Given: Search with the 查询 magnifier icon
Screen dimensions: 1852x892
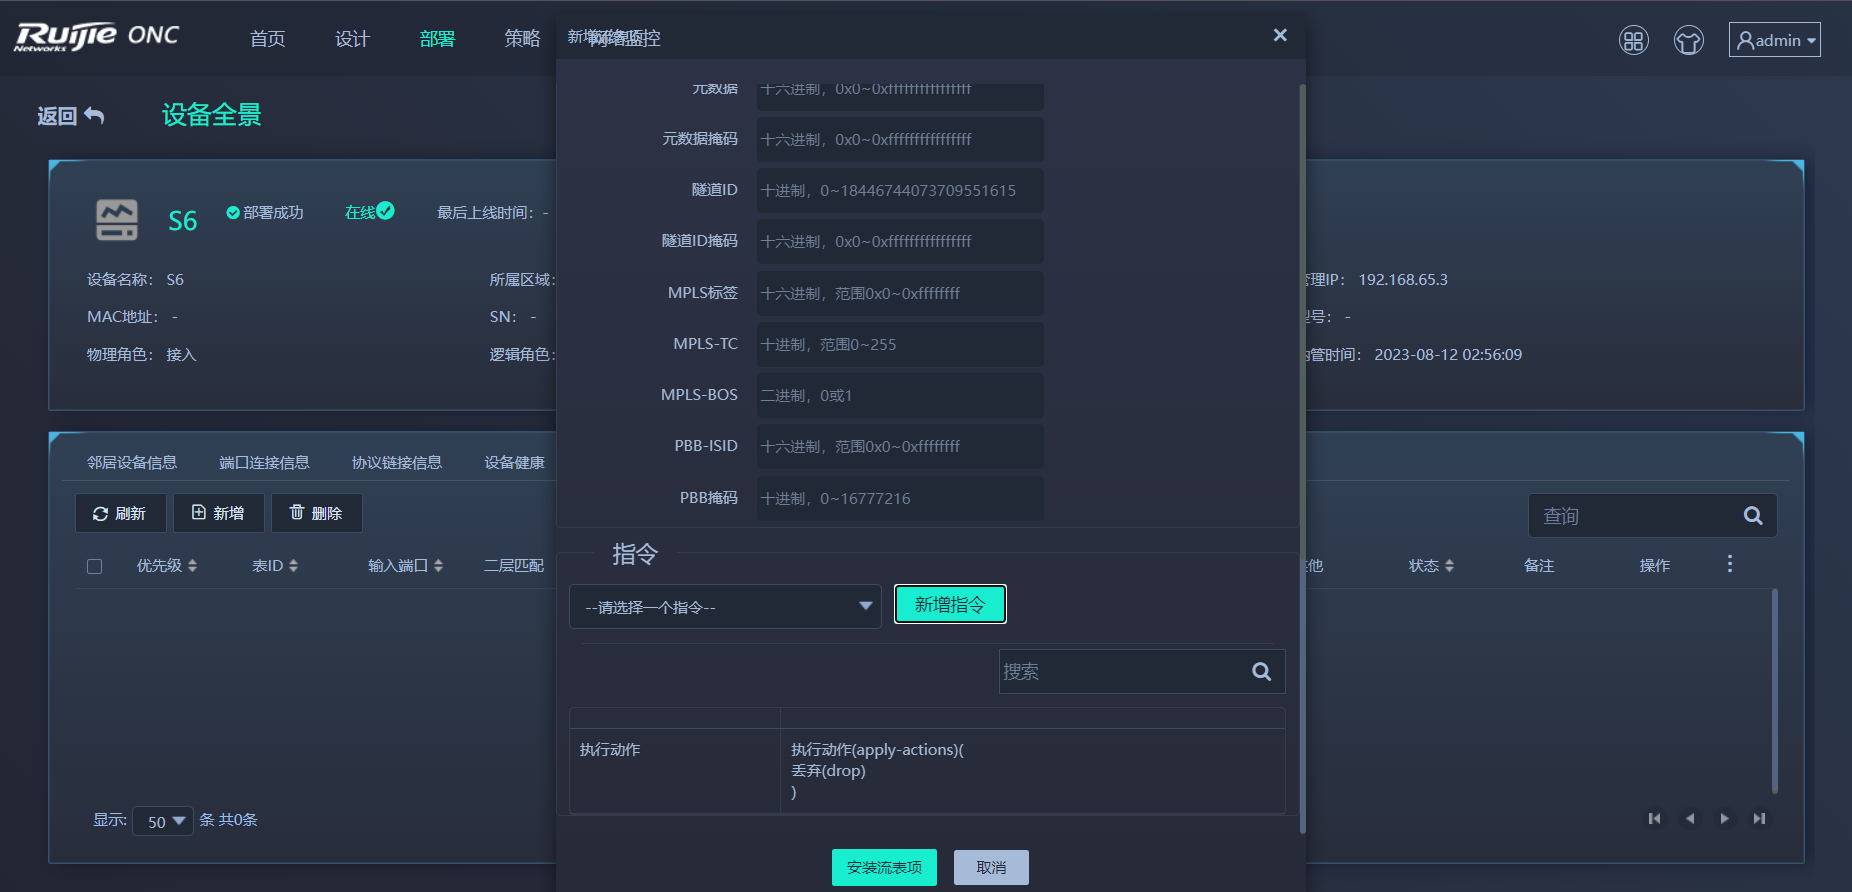Looking at the screenshot, I should pyautogui.click(x=1753, y=516).
